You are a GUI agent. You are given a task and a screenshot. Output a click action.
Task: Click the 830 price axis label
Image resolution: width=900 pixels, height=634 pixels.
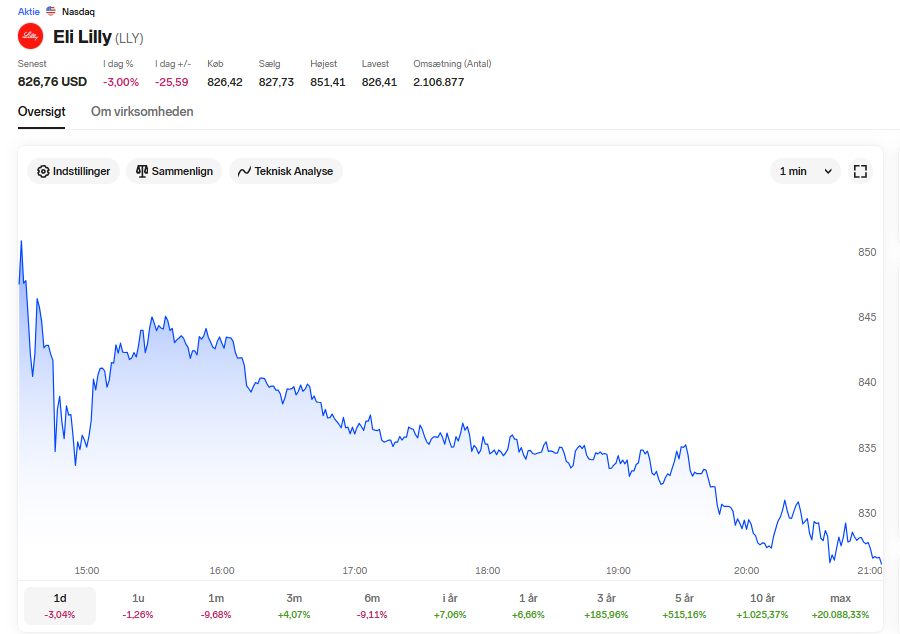pyautogui.click(x=867, y=513)
